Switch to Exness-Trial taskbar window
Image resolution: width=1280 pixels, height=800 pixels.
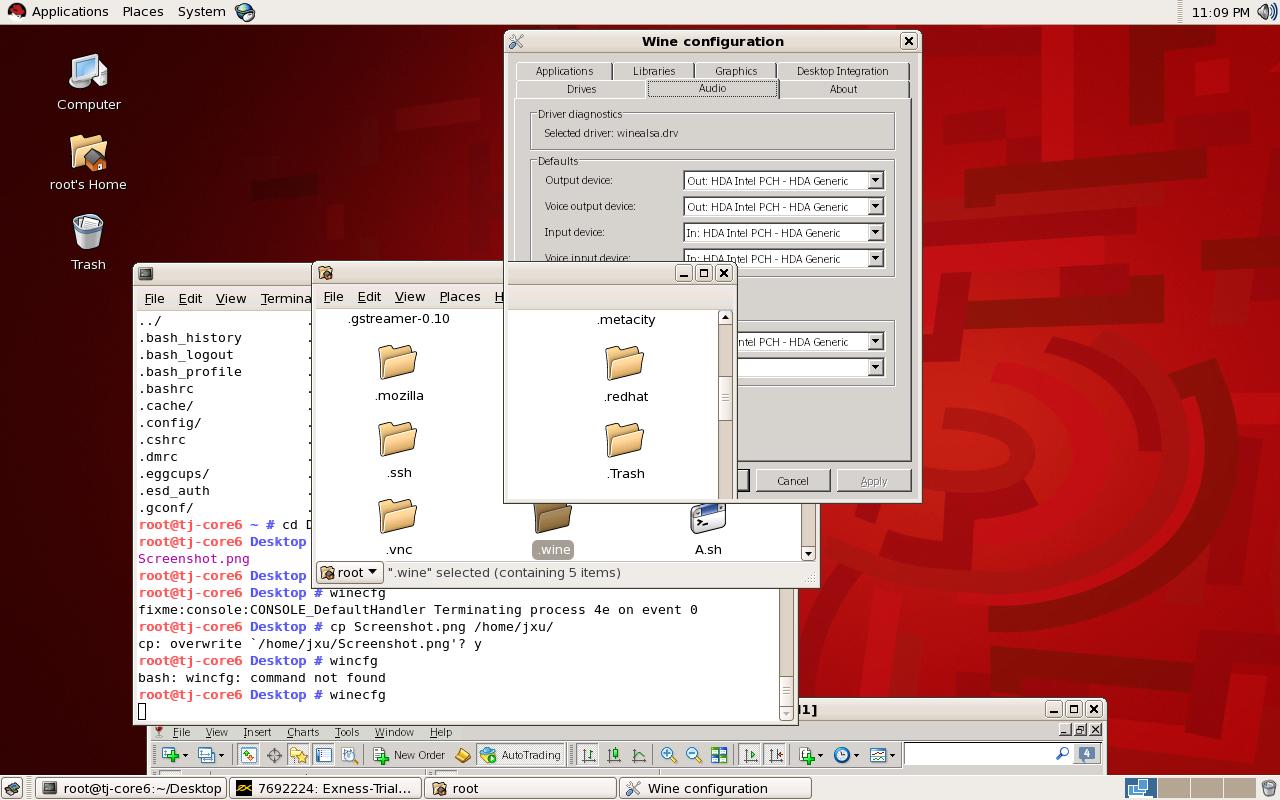(326, 788)
